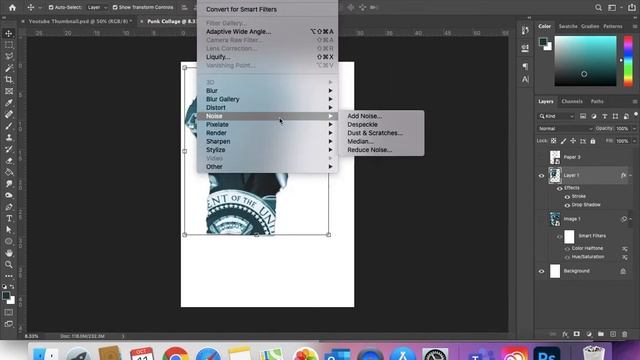This screenshot has width=640, height=360.
Task: Expand the Sharpen submenu
Action: coord(267,141)
